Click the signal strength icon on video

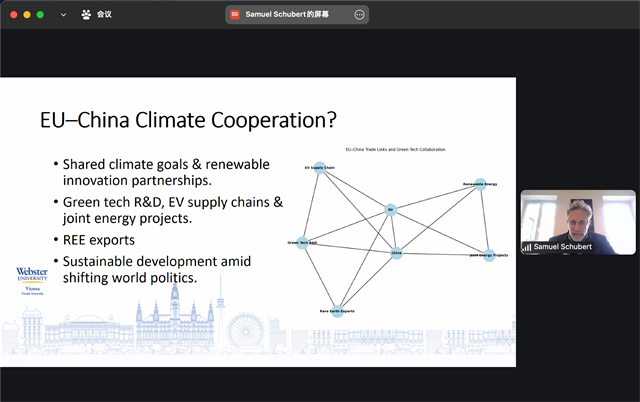527,247
